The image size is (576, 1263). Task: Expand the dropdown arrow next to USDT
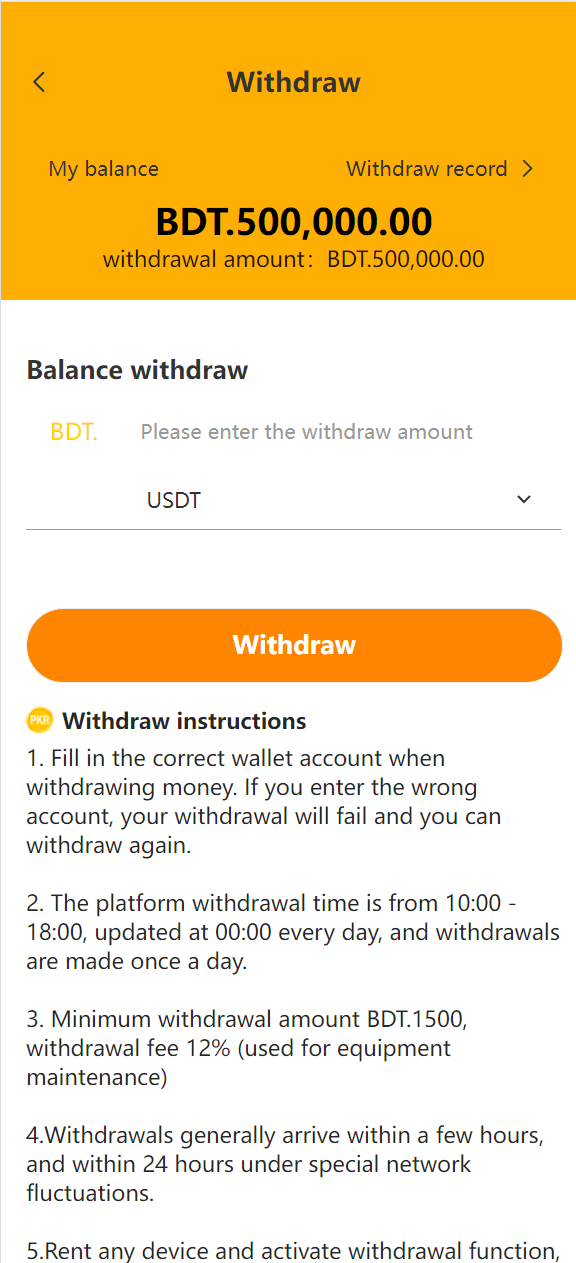point(524,500)
